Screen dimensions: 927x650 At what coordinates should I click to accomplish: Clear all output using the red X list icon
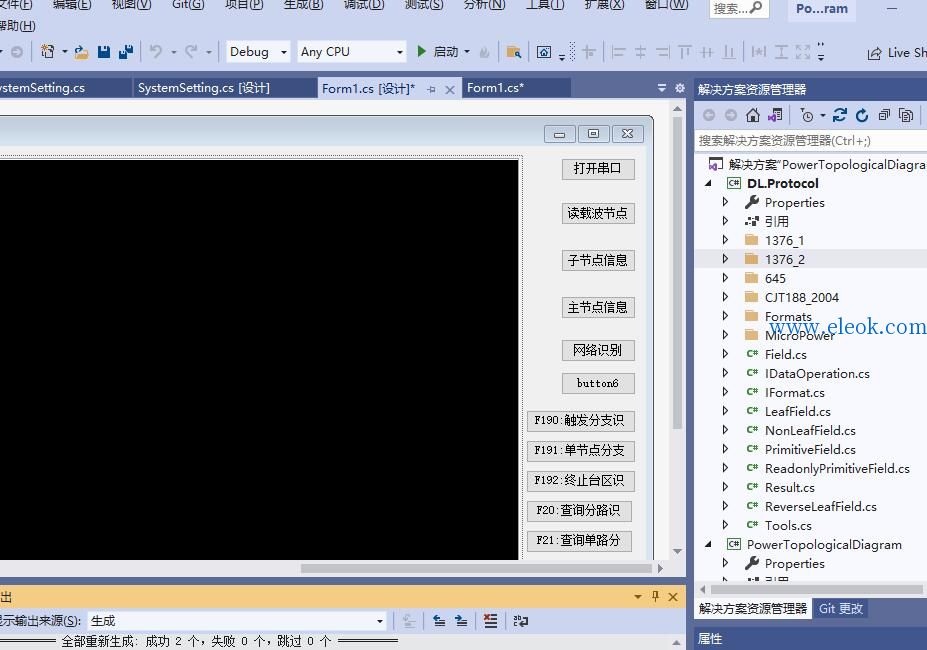coord(490,620)
